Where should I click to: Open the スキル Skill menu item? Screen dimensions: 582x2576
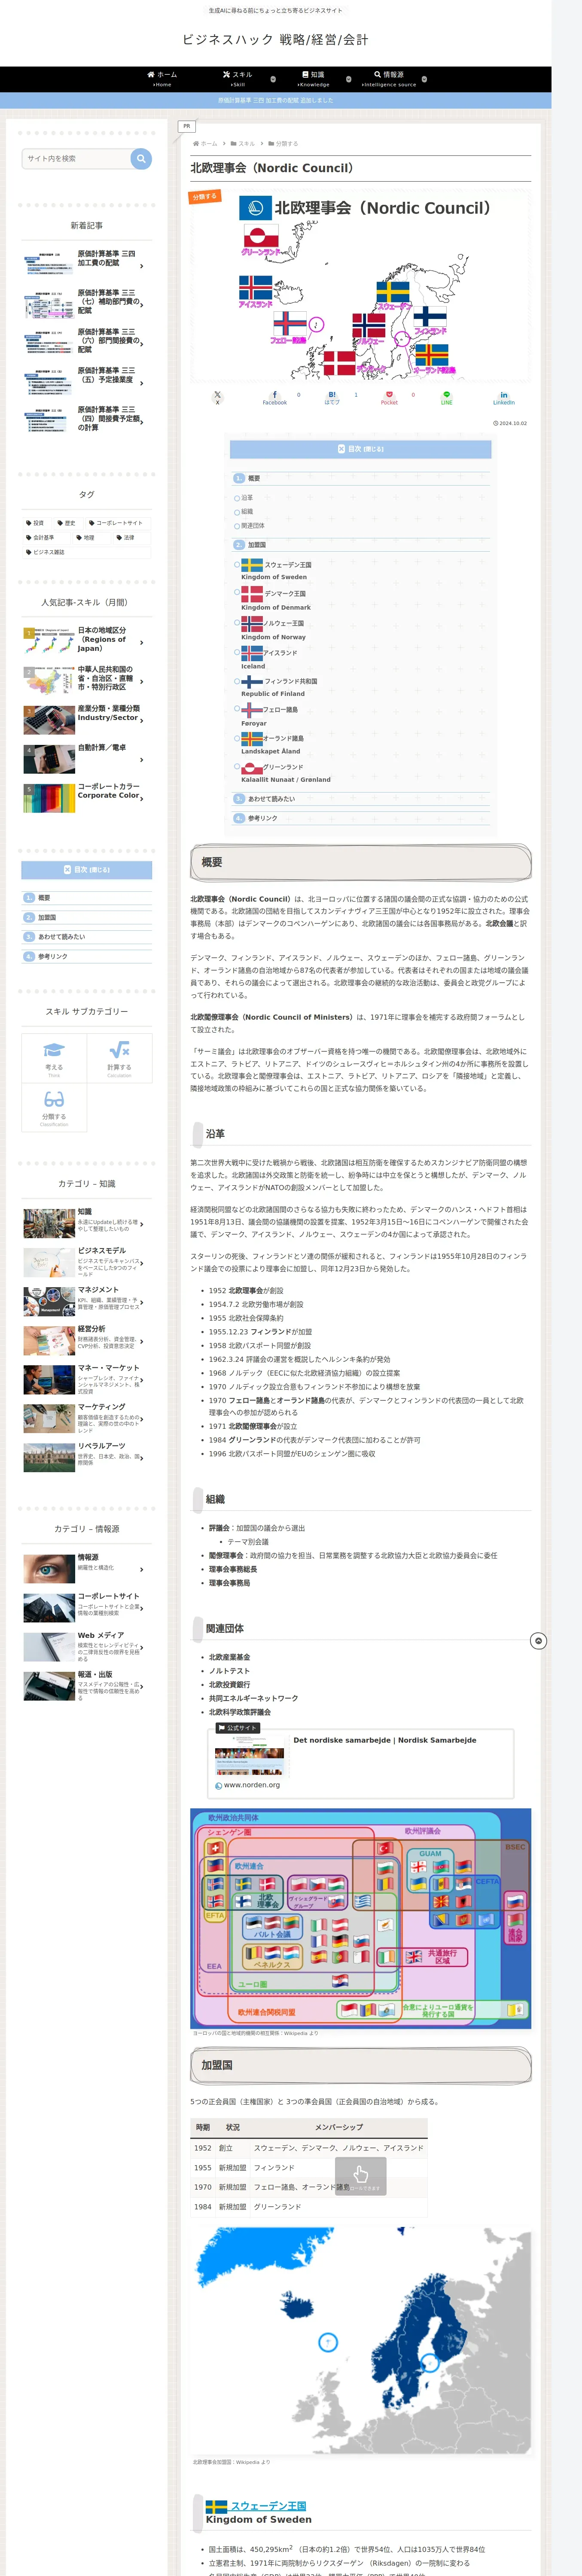[x=238, y=79]
